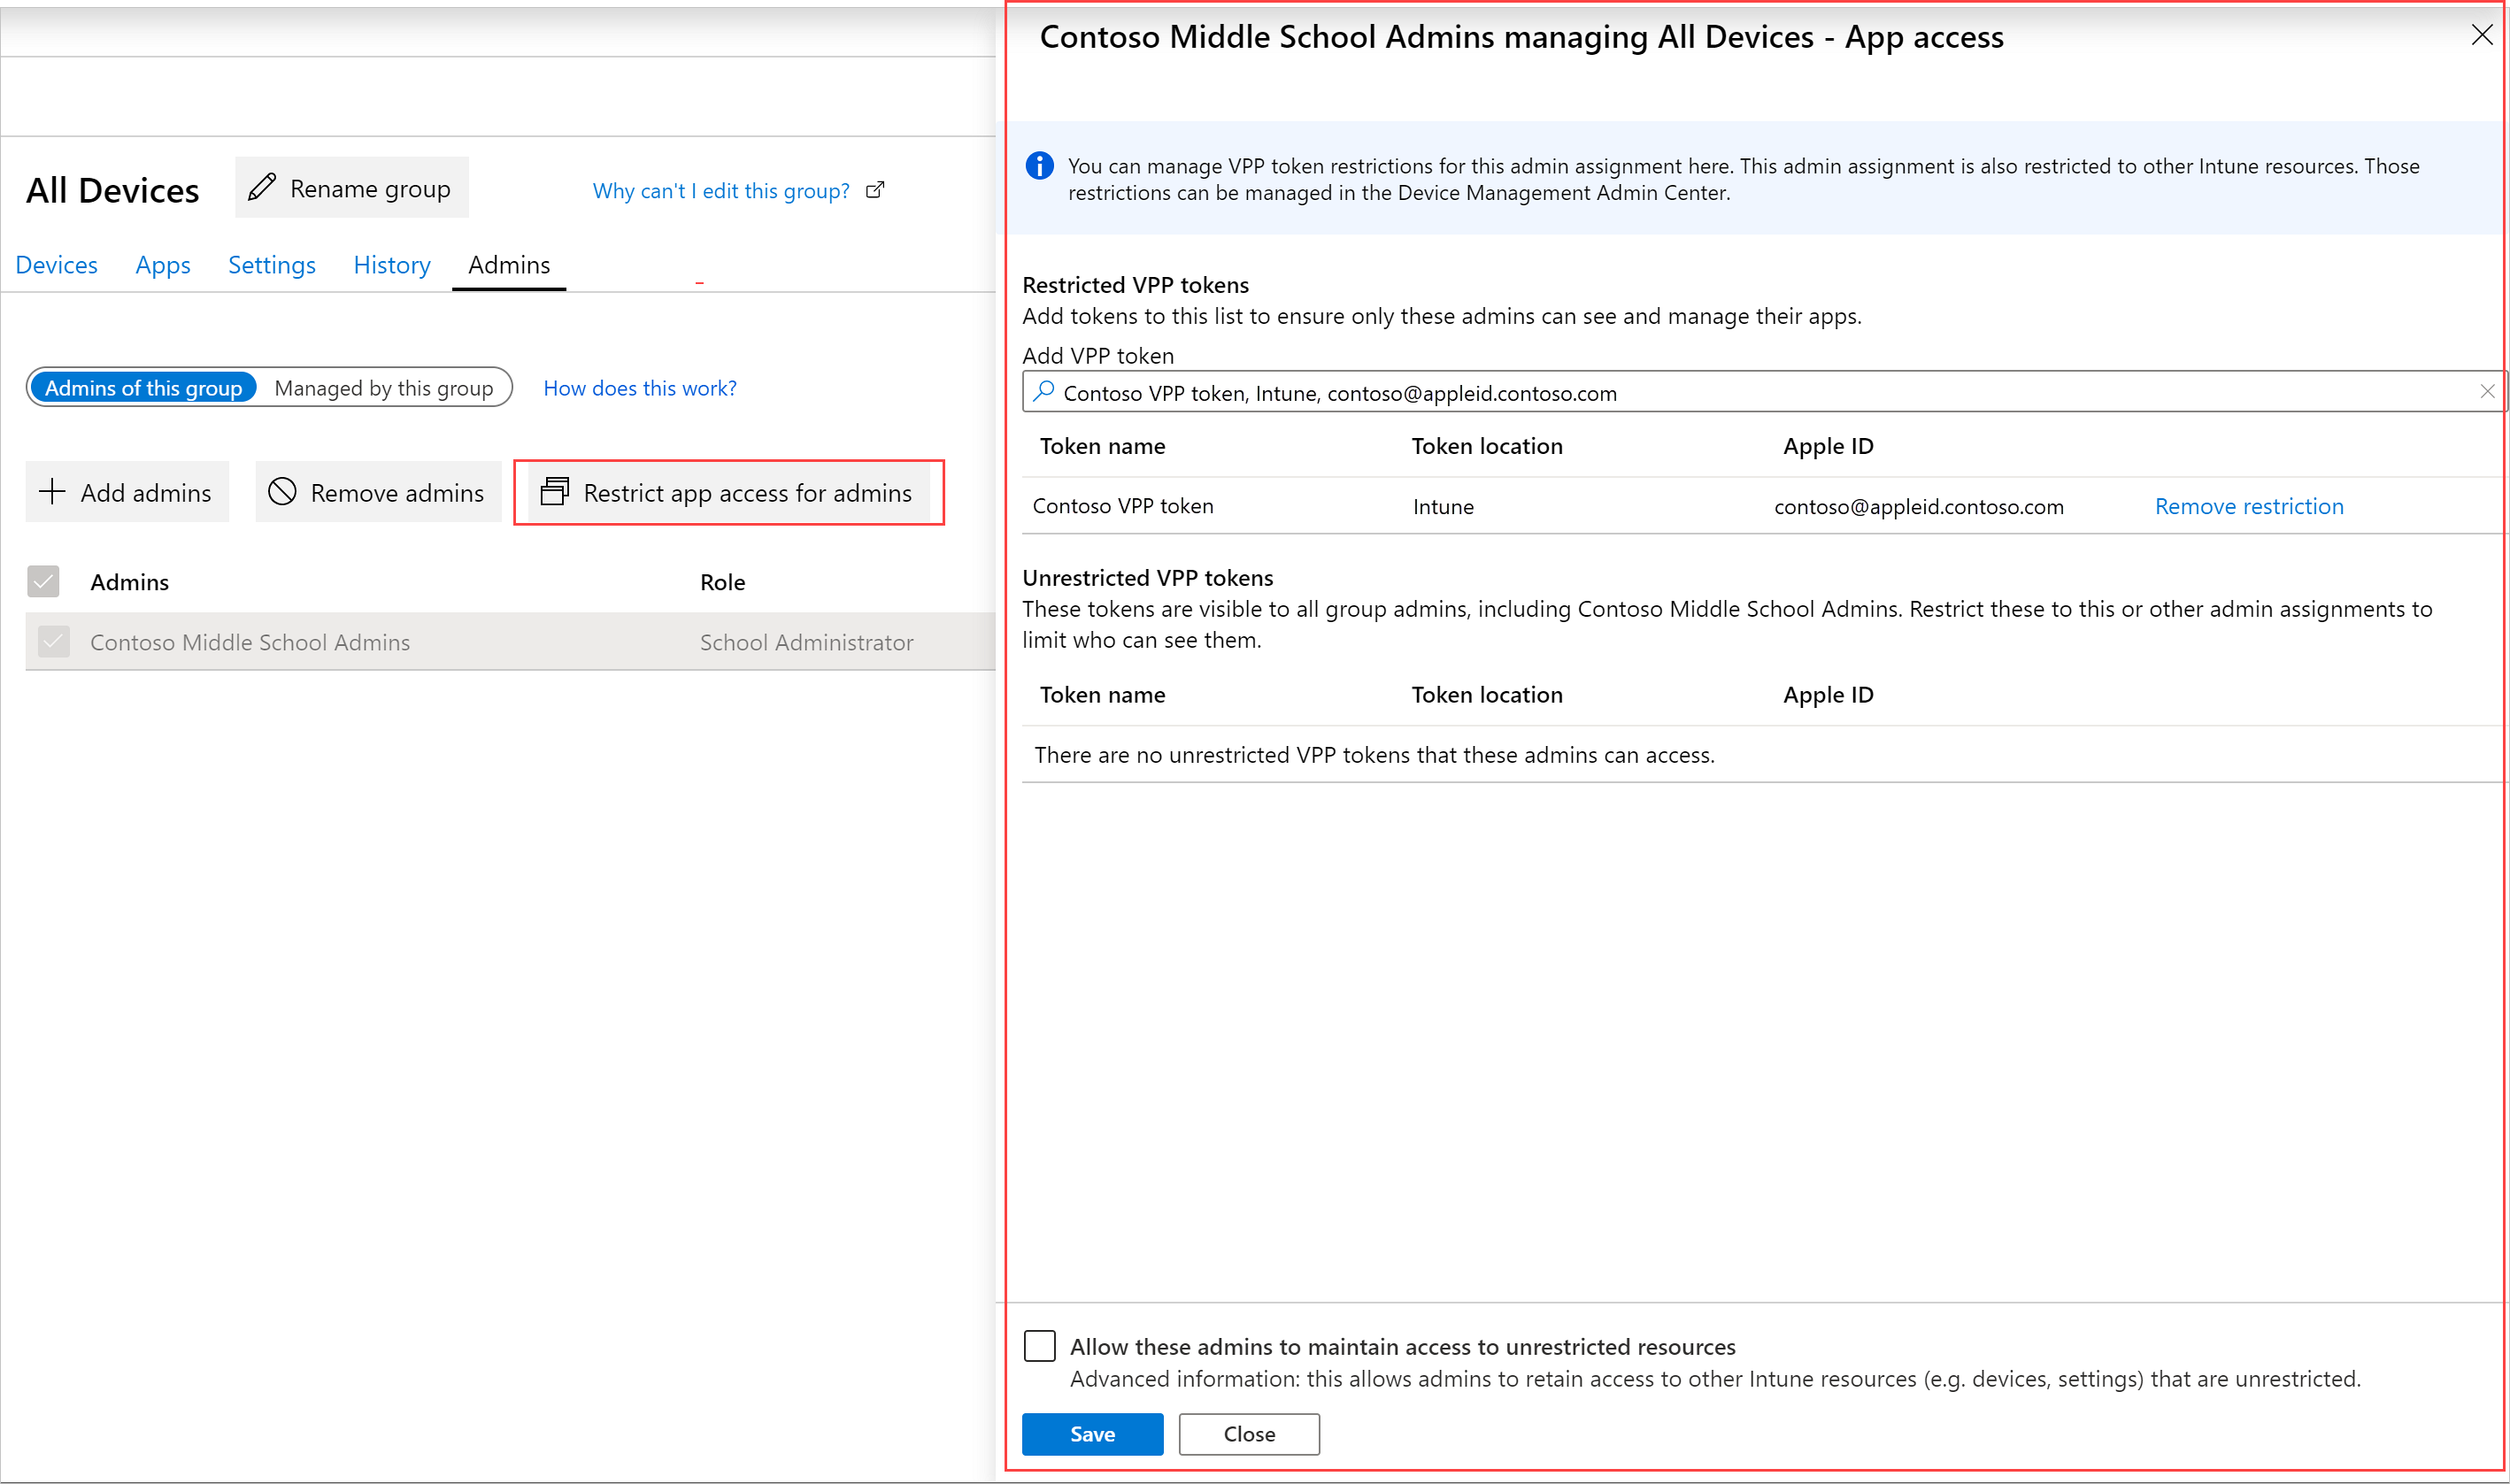Viewport: 2510px width, 1484px height.
Task: Click Token name header under Restricted VPP tokens
Action: point(1102,446)
